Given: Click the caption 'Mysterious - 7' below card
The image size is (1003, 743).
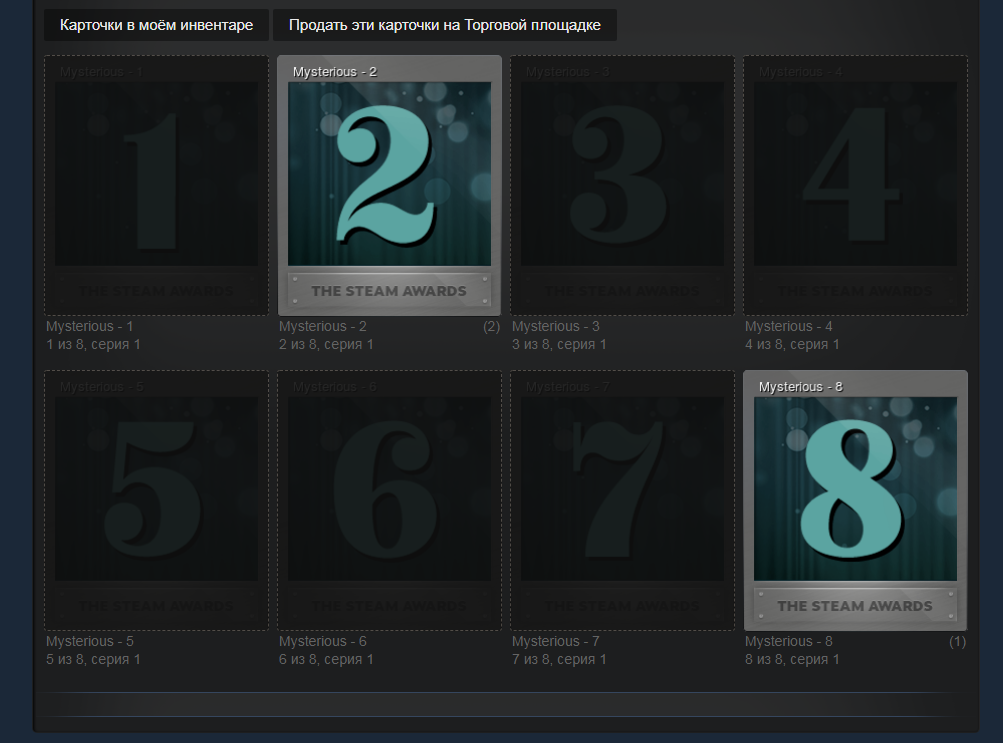Looking at the screenshot, I should pyautogui.click(x=555, y=641).
